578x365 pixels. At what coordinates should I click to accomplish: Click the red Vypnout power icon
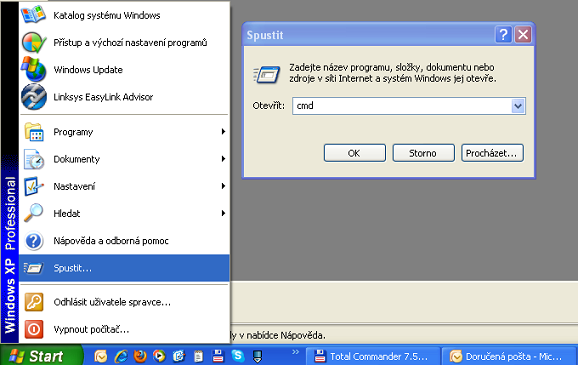(34, 329)
